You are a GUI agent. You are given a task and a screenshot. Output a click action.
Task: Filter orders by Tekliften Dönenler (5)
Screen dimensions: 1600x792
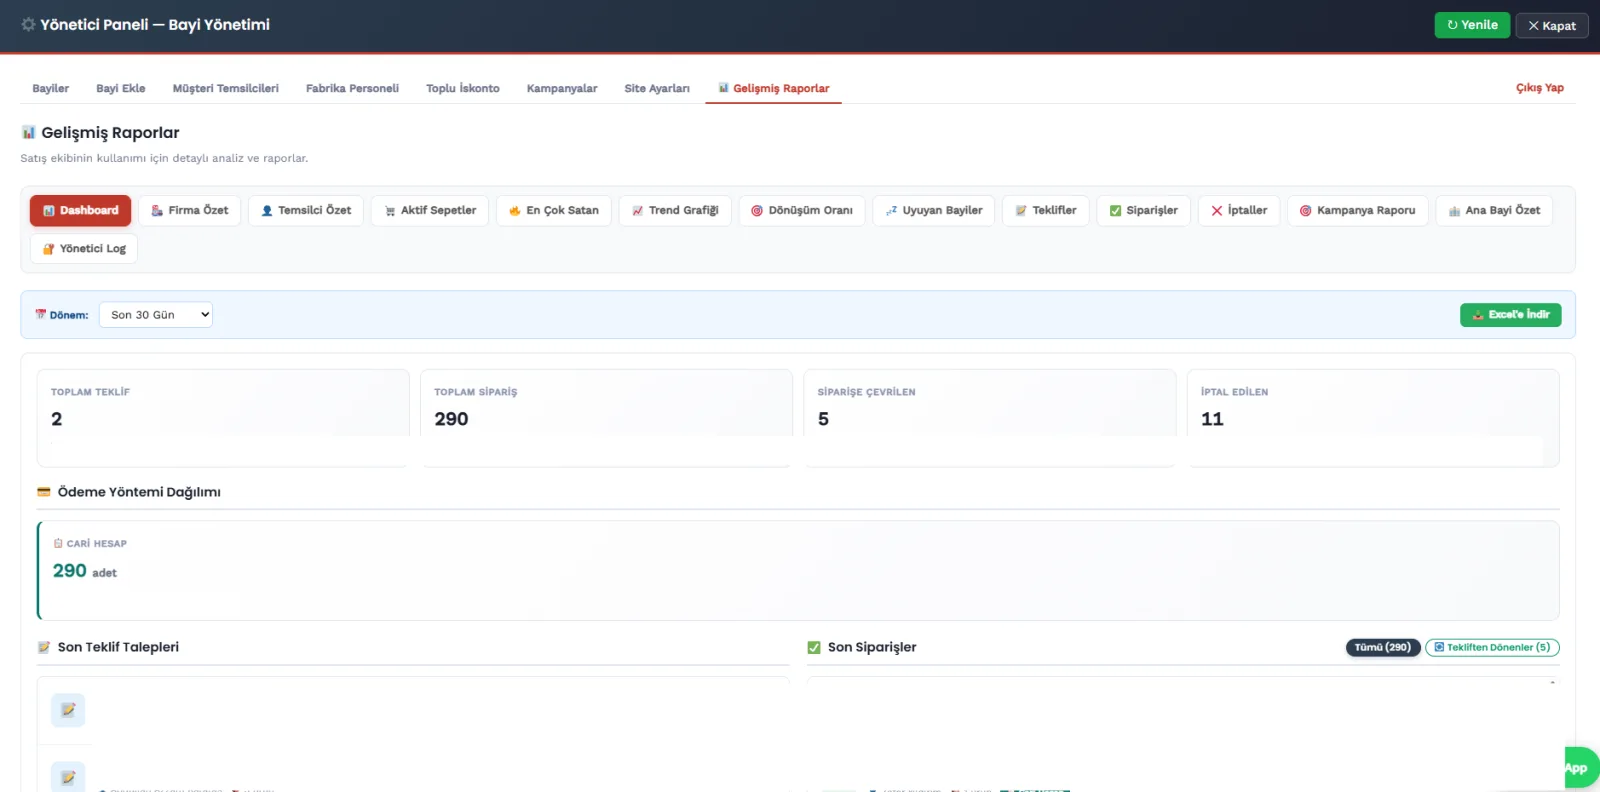coord(1492,647)
